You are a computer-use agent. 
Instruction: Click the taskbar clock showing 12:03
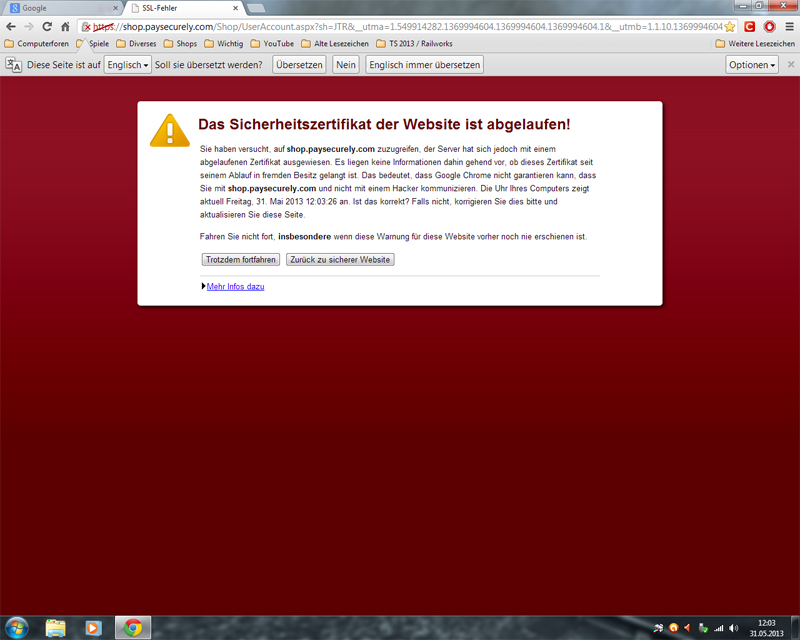(x=766, y=628)
